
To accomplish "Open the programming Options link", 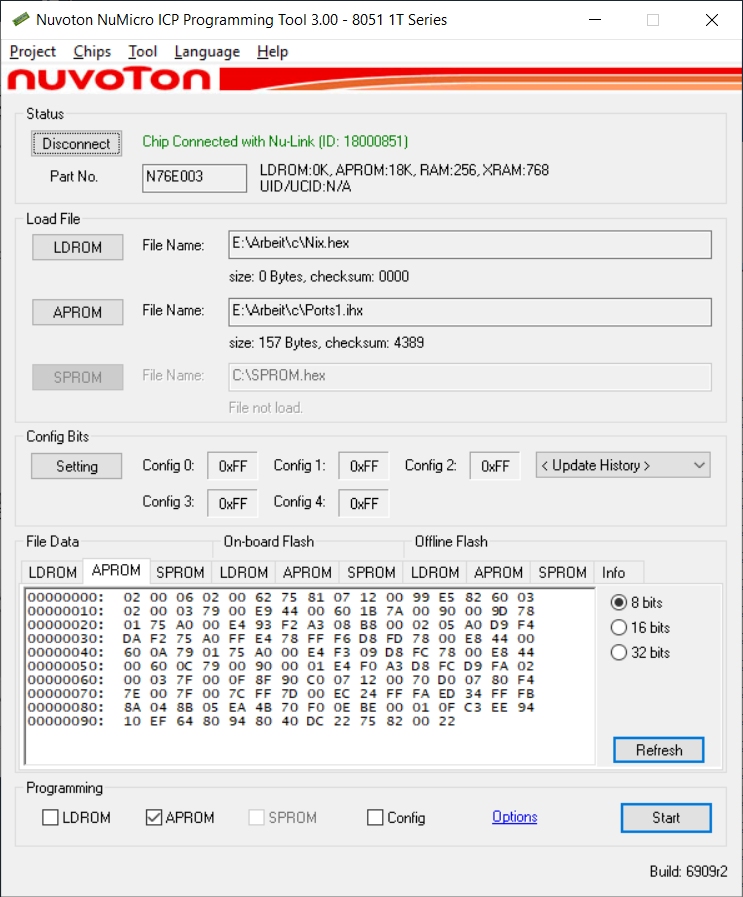I will point(514,817).
